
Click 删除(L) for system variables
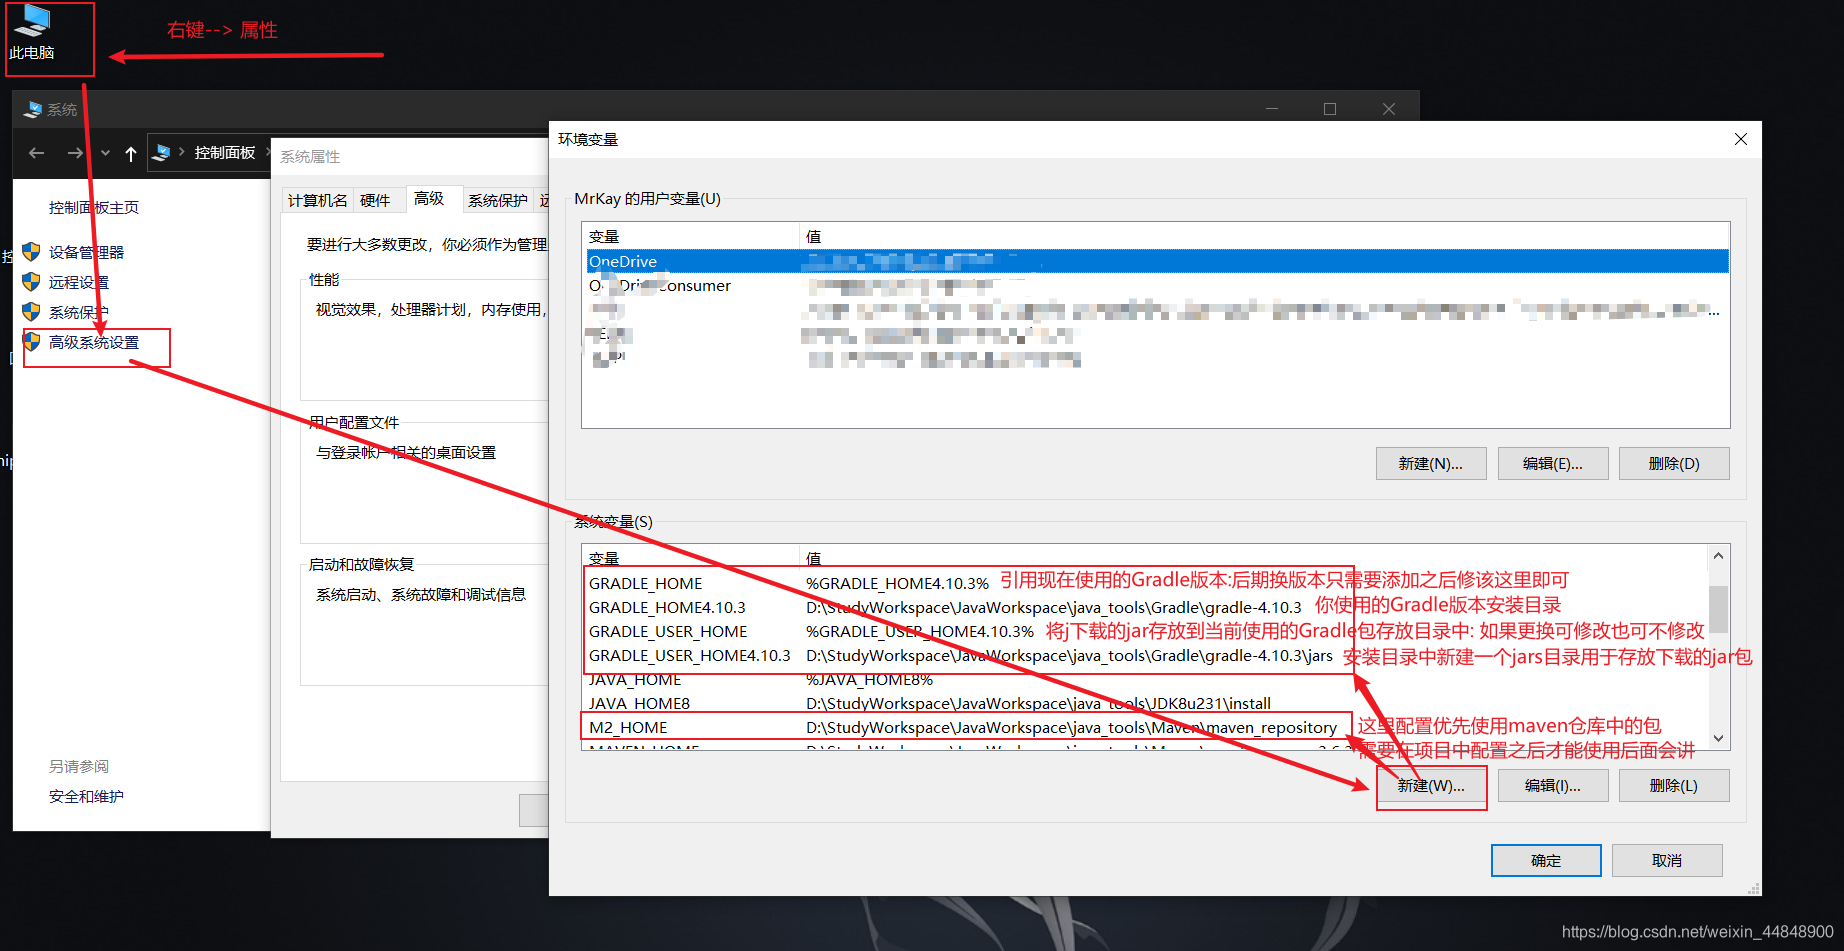[x=1674, y=785]
